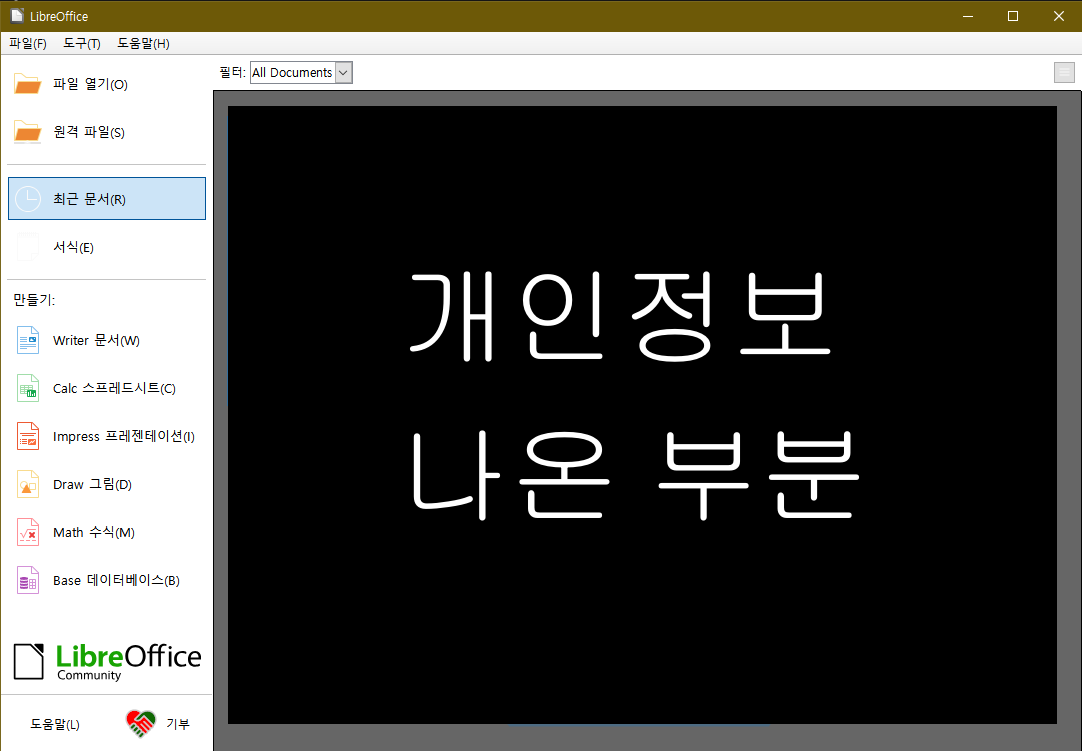Expand the All Documents filter dropdown
Image resolution: width=1082 pixels, height=751 pixels.
tap(301, 72)
